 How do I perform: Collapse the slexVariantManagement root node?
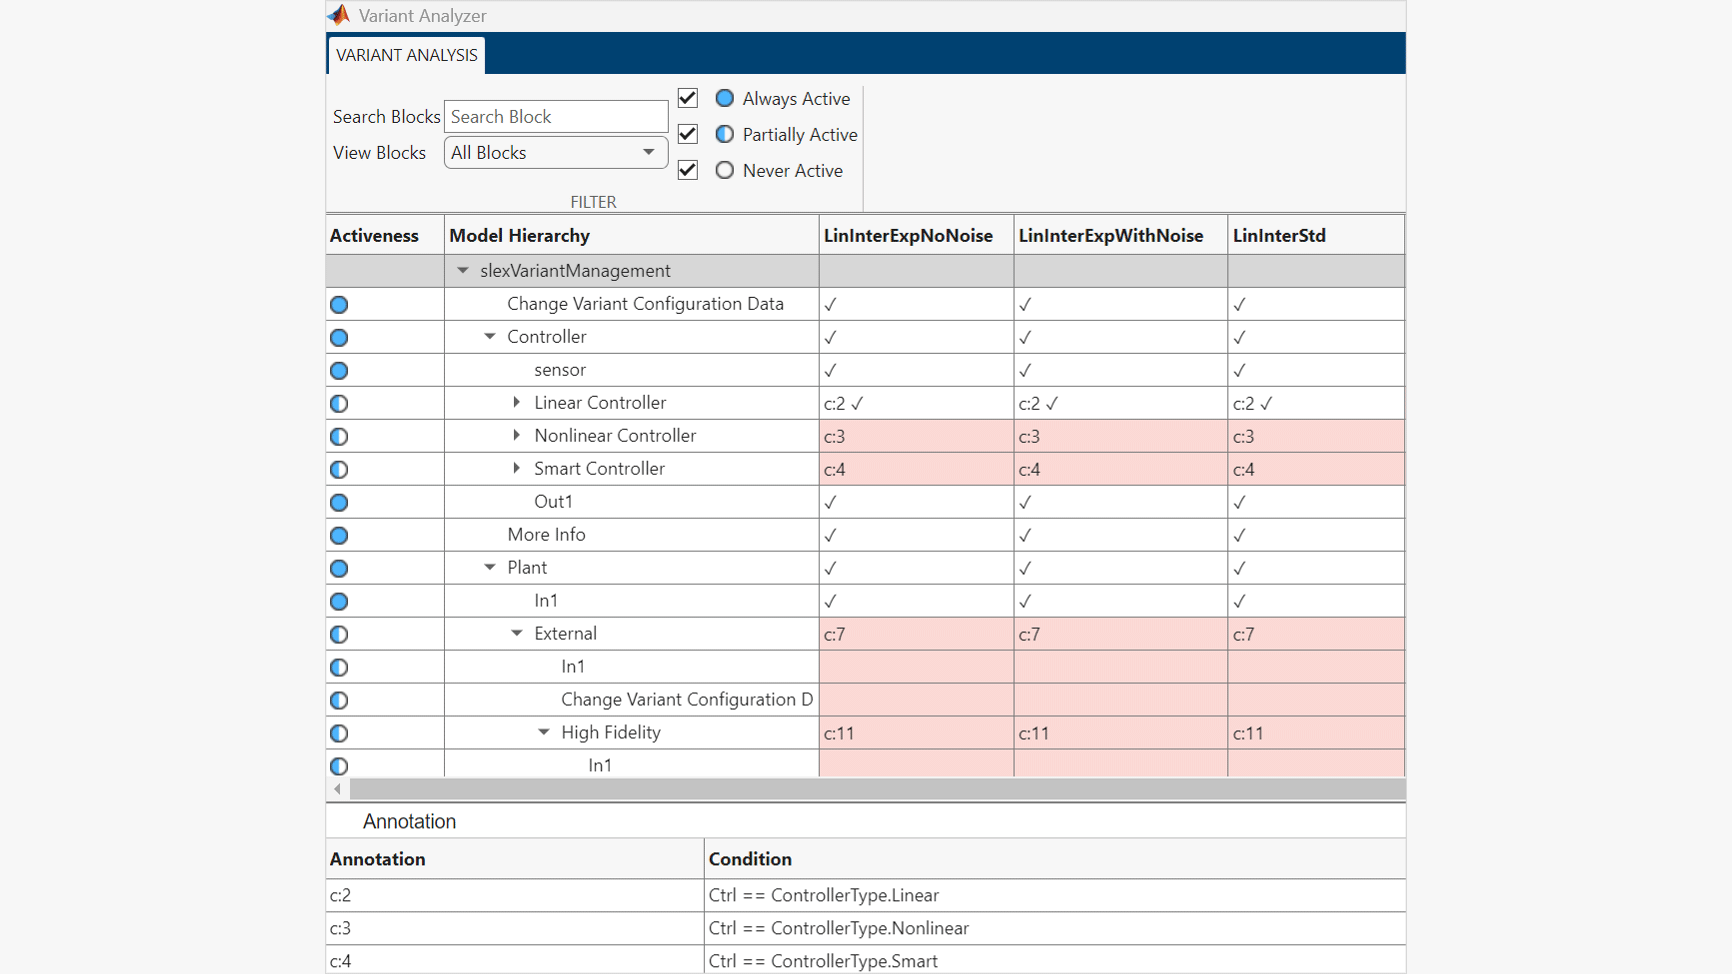click(x=463, y=270)
